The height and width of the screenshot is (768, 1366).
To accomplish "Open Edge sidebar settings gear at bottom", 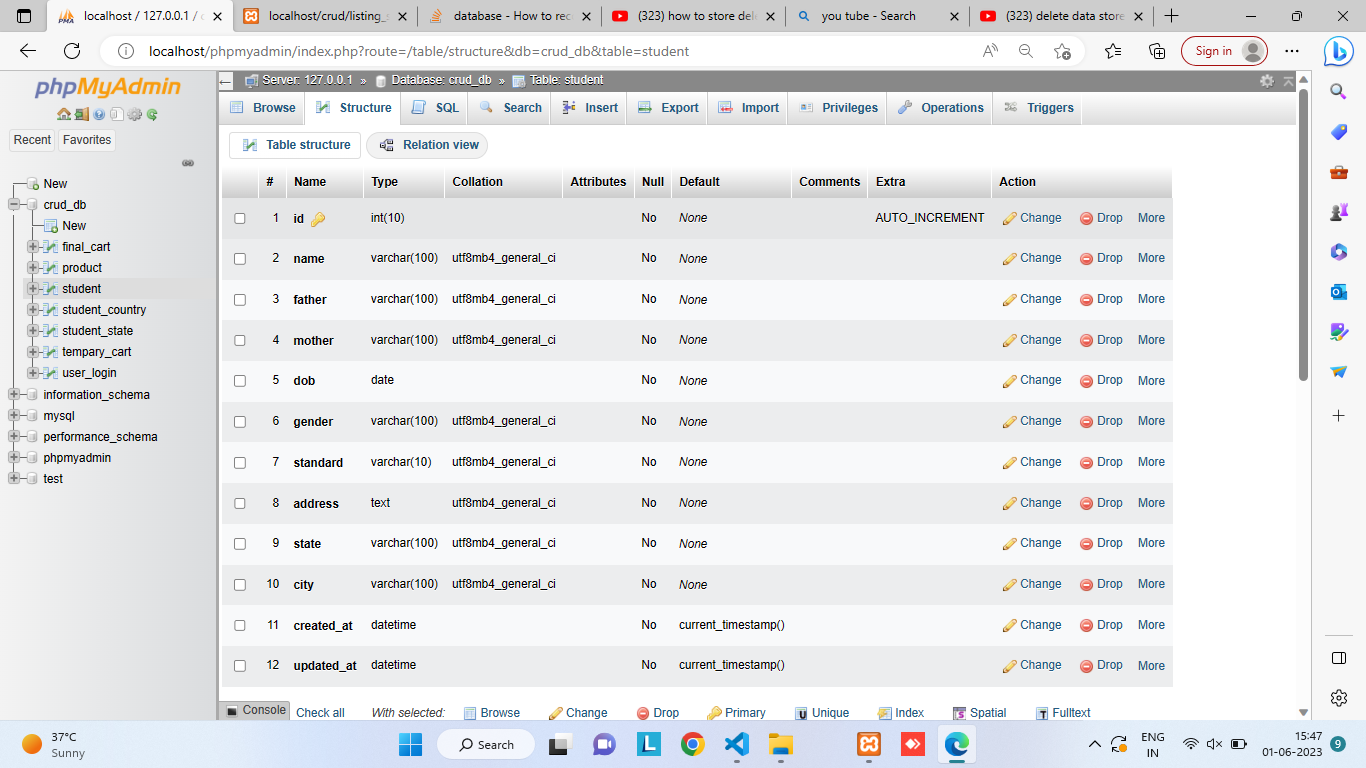I will point(1339,698).
